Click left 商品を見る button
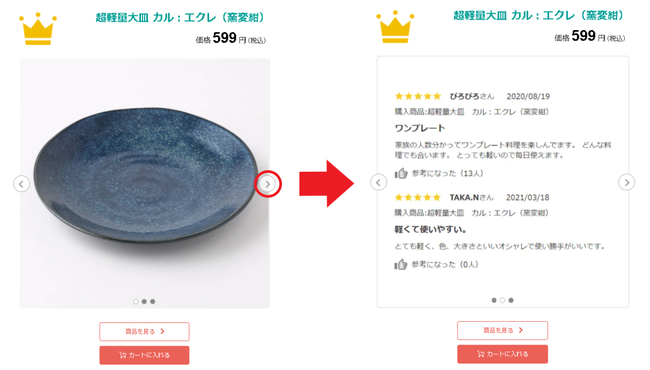650x370 pixels. pos(144,331)
